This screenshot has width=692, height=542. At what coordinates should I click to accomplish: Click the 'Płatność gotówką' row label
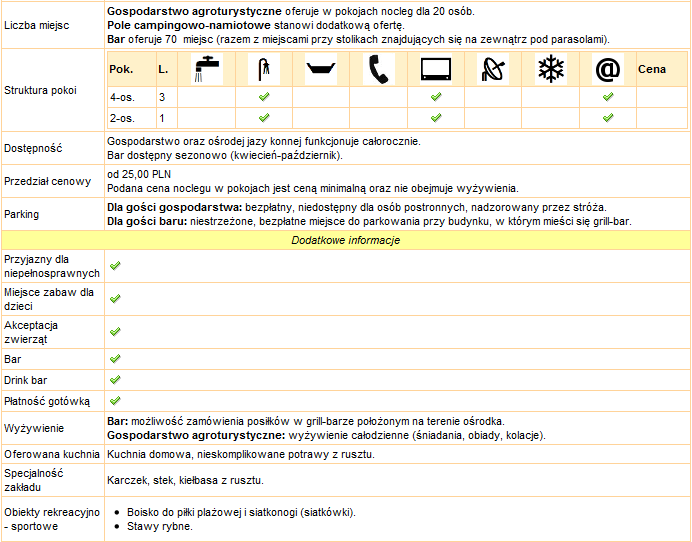(x=47, y=402)
